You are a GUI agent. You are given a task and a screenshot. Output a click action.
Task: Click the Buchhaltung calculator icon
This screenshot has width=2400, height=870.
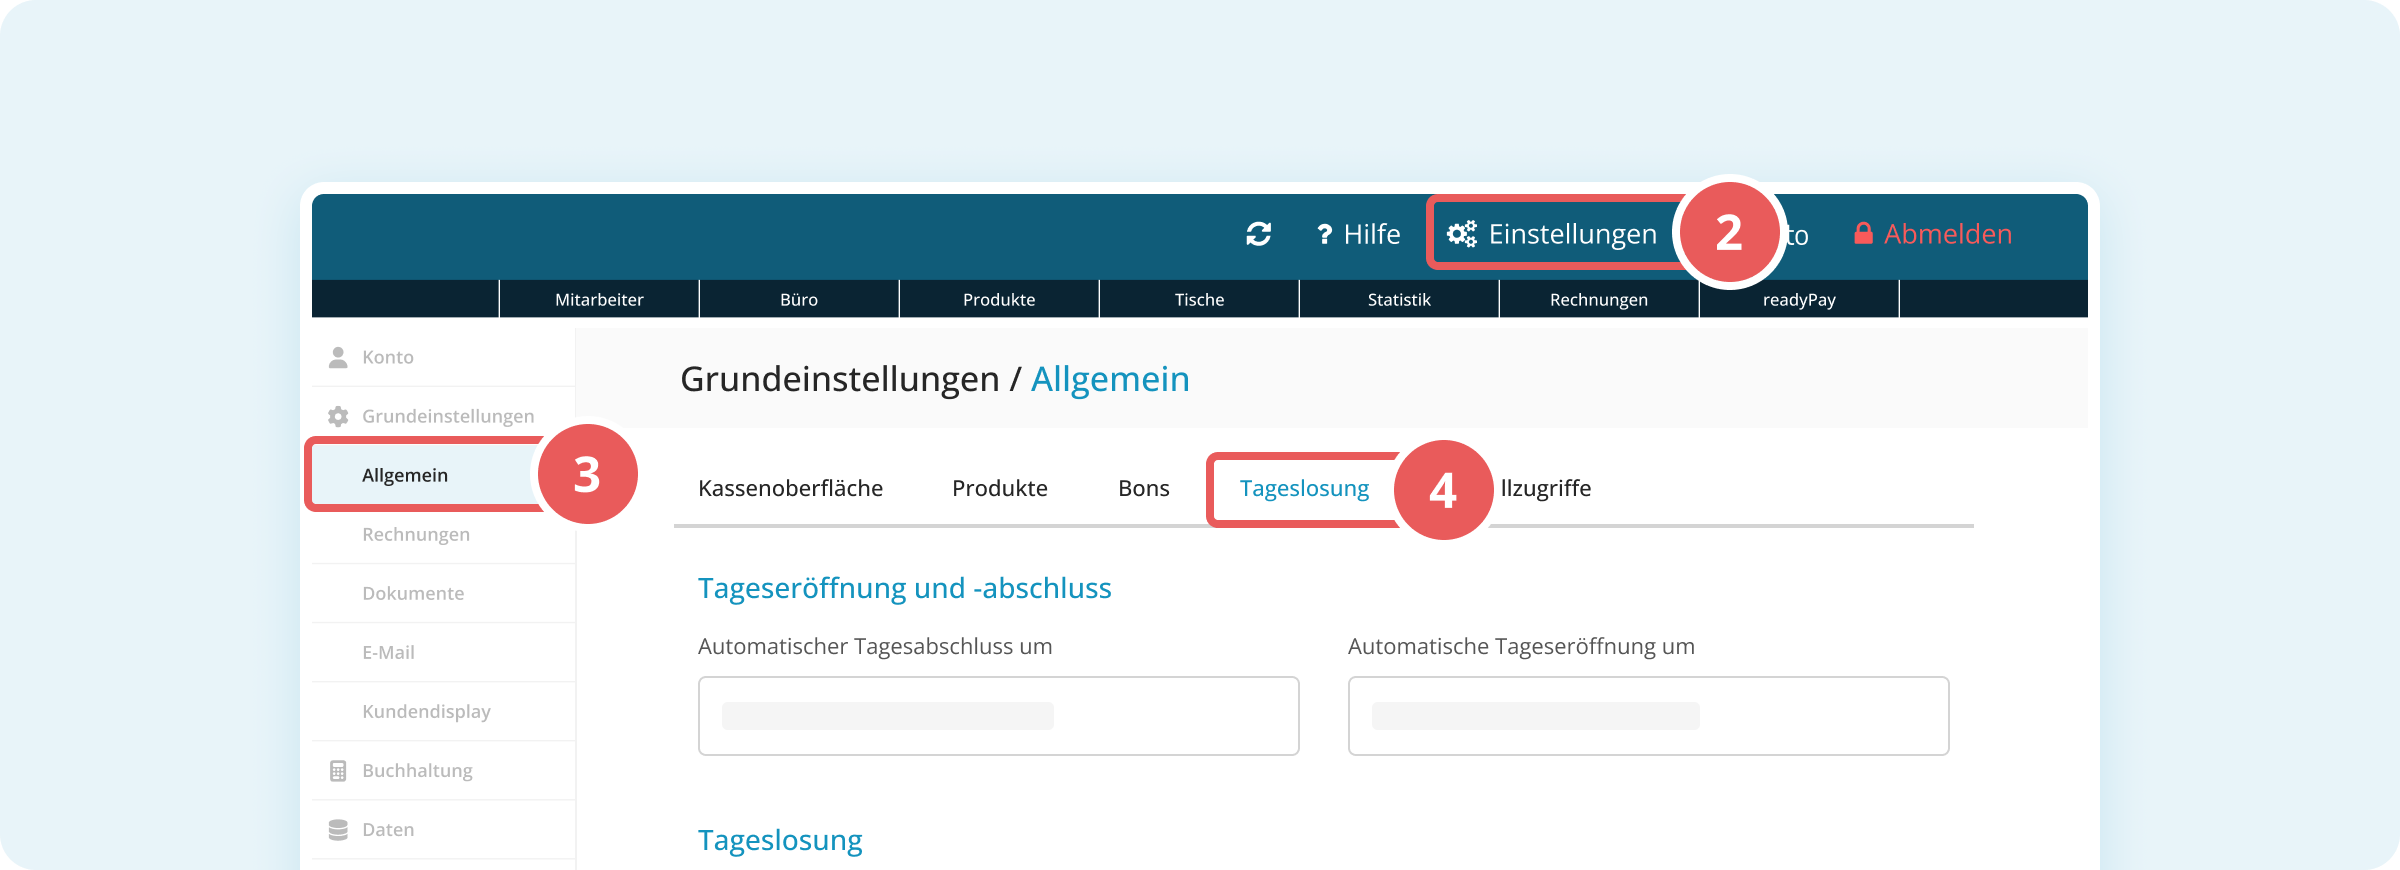[x=338, y=771]
